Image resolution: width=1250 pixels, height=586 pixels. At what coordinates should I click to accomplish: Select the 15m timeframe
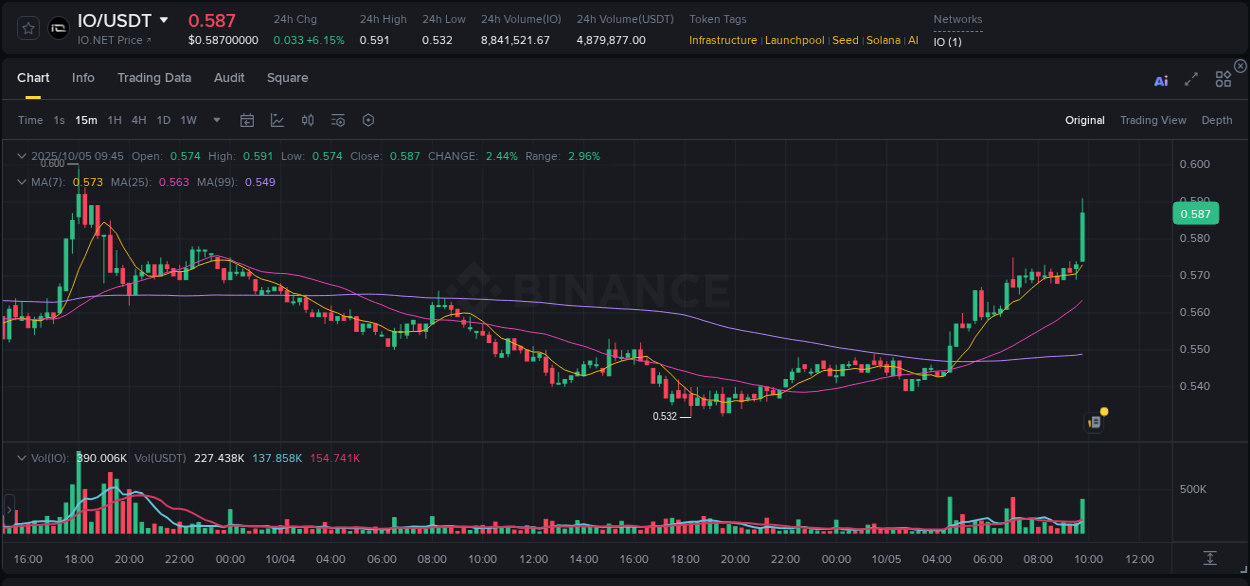click(86, 119)
